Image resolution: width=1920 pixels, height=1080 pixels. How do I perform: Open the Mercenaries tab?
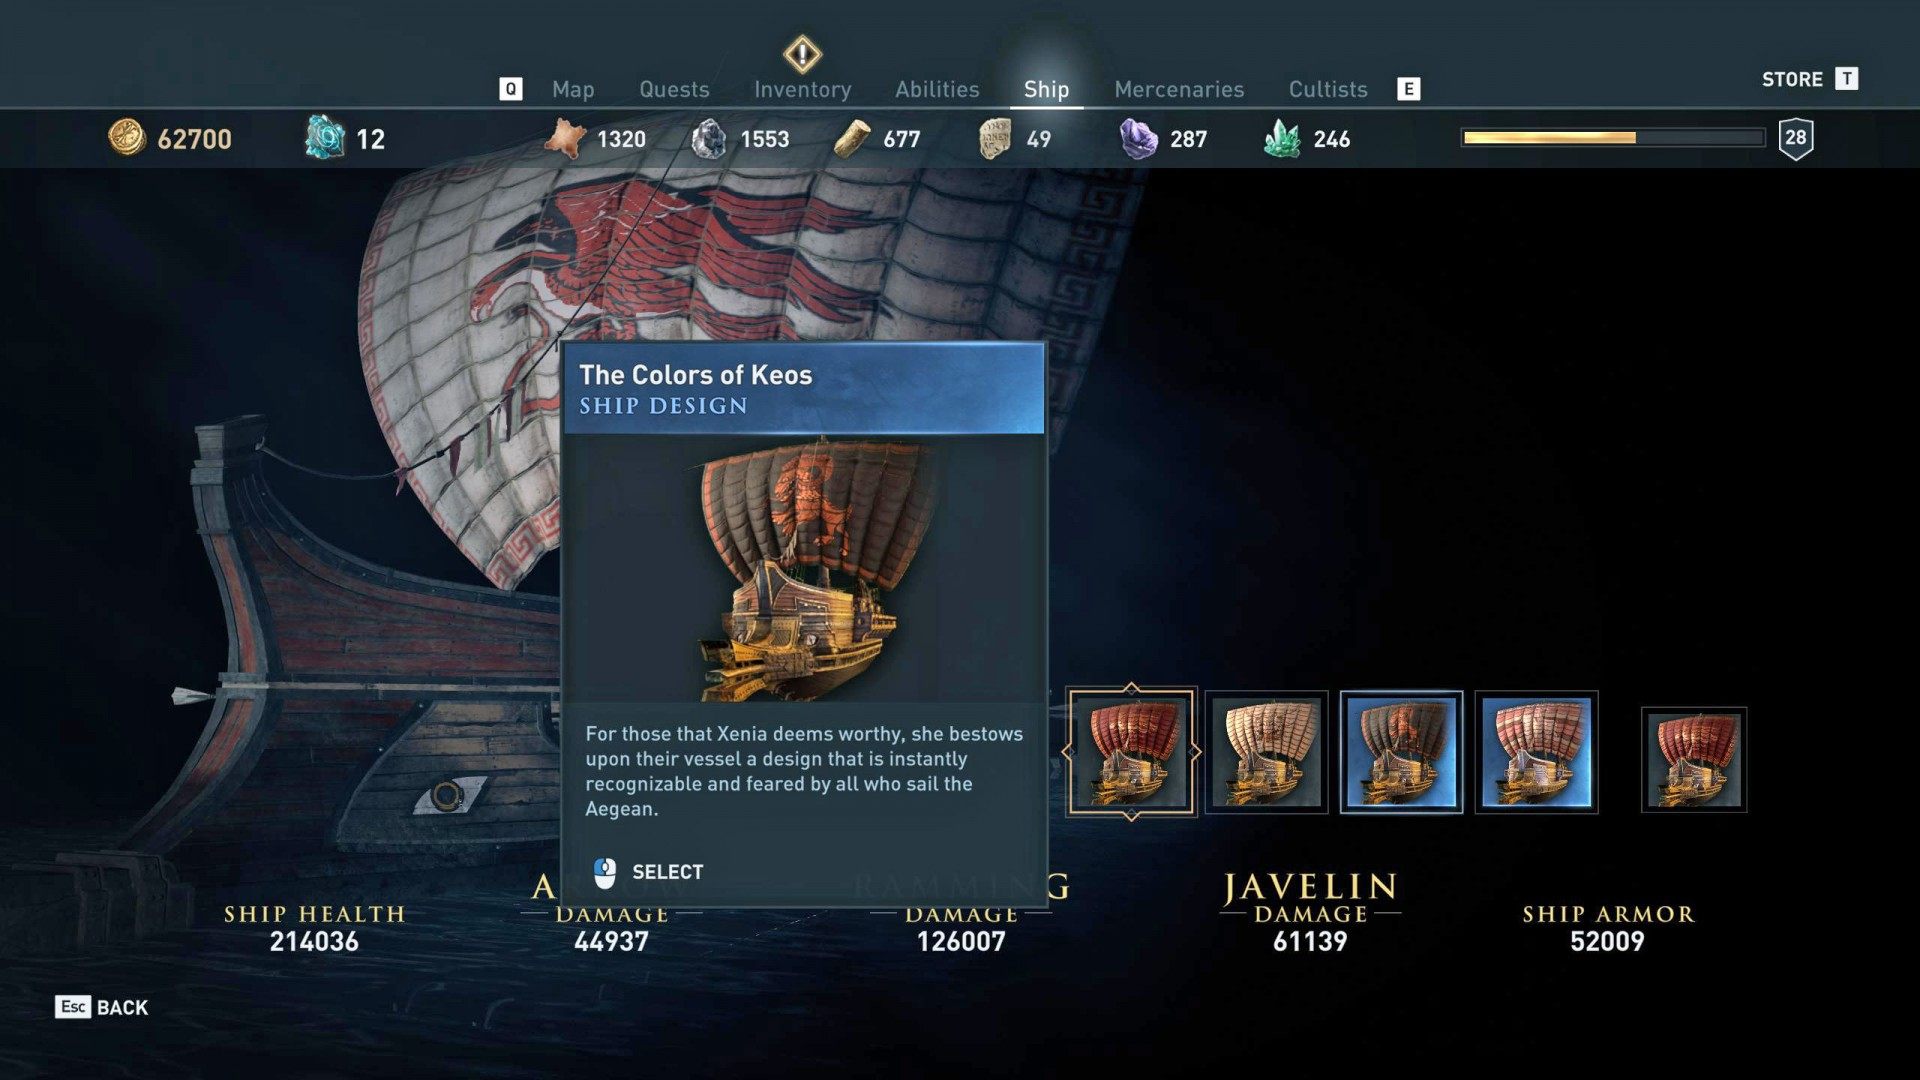1179,89
